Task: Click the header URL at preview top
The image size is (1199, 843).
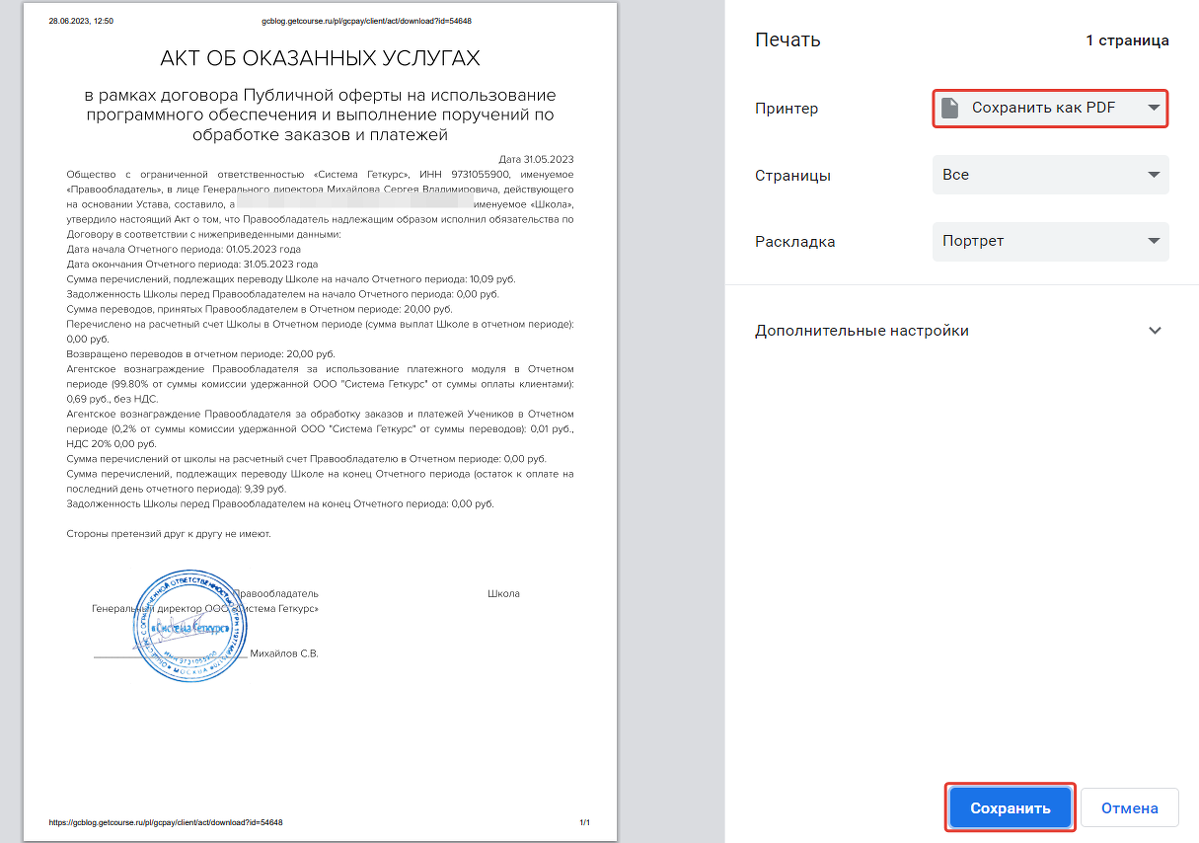Action: click(366, 21)
